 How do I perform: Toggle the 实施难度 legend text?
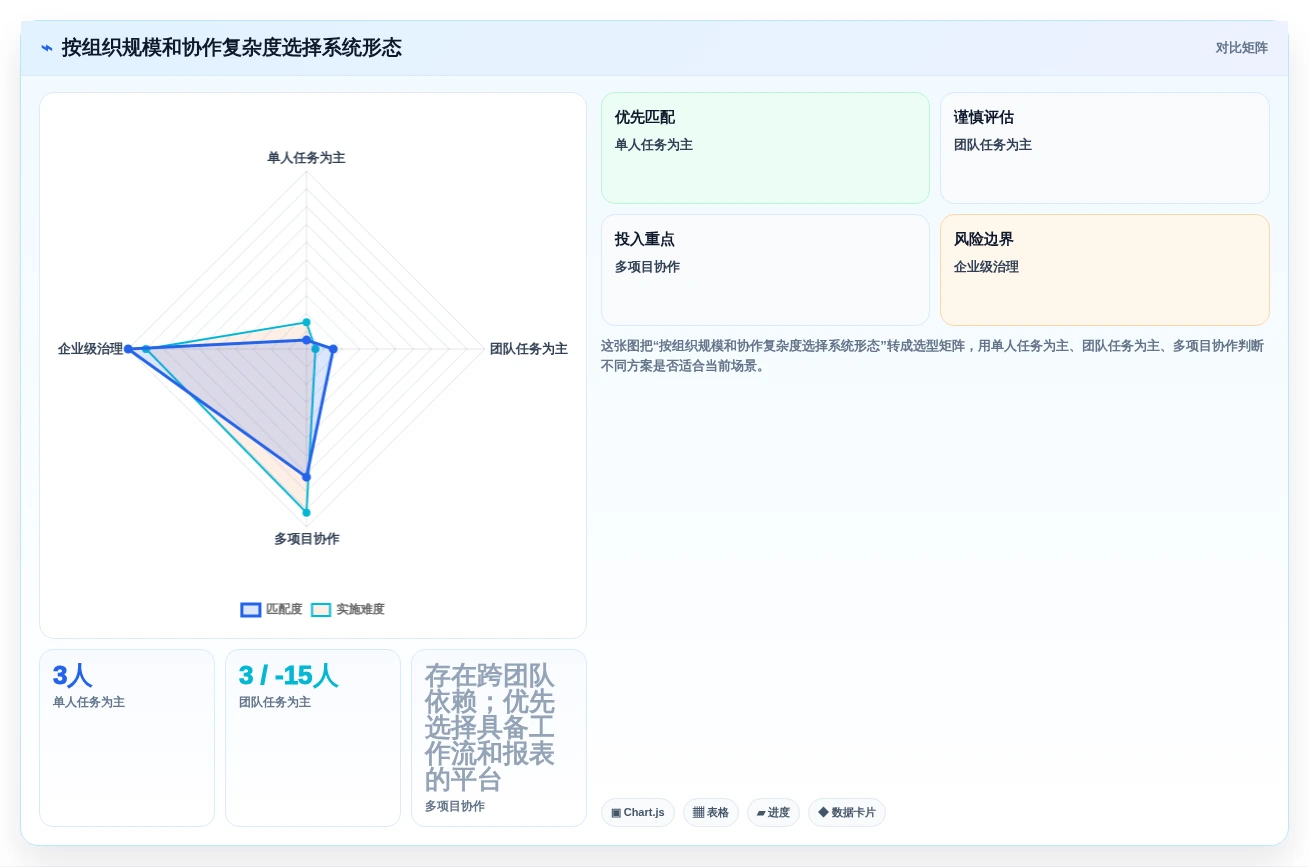coord(360,609)
